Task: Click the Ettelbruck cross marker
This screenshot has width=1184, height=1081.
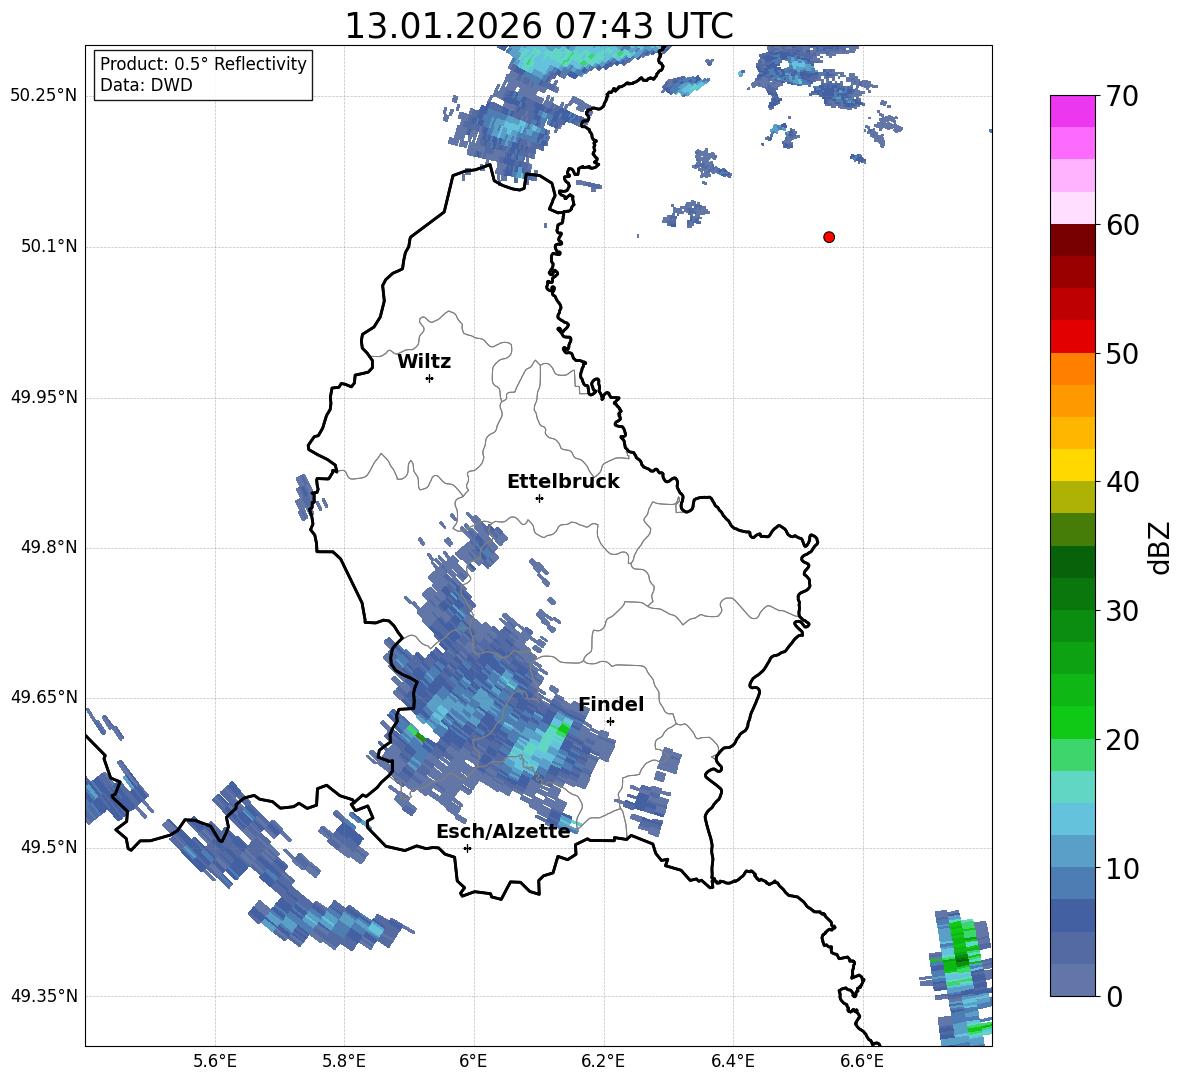Action: 539,498
